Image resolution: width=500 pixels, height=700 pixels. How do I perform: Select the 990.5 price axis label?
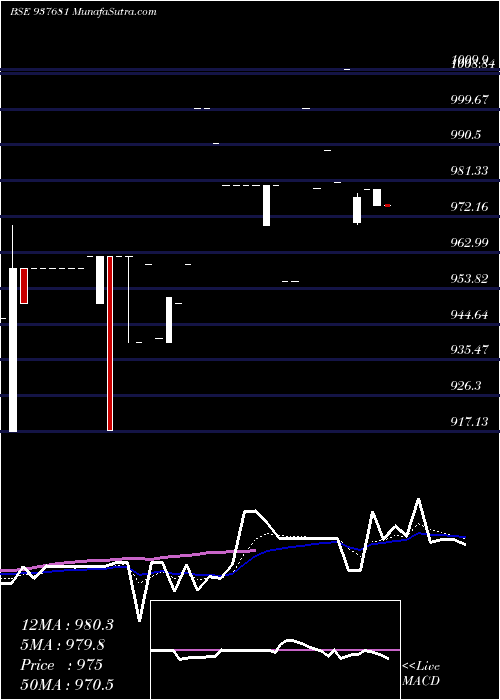tap(466, 135)
